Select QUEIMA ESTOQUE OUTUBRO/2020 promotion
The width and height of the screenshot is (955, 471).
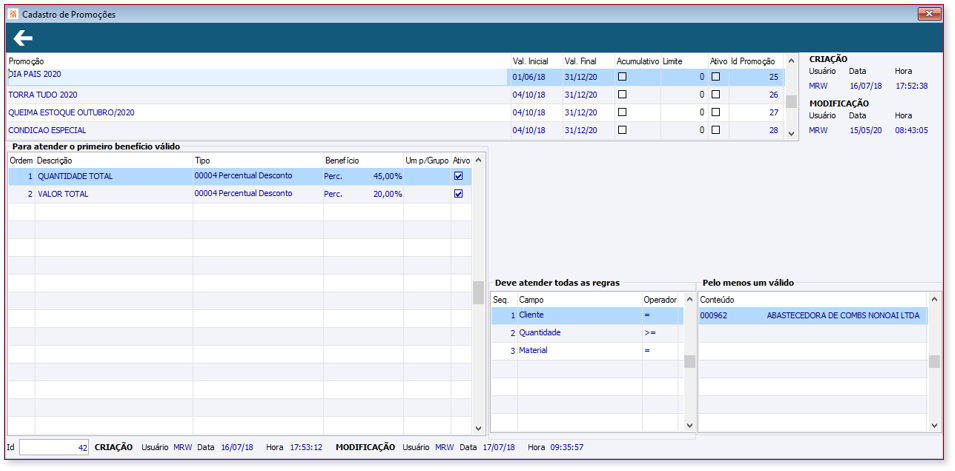(x=396, y=112)
